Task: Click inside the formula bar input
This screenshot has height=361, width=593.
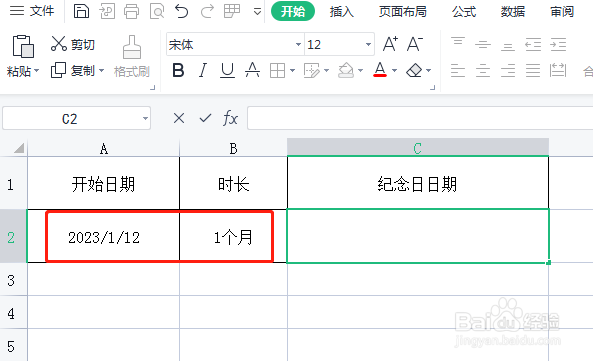Action: coord(420,118)
